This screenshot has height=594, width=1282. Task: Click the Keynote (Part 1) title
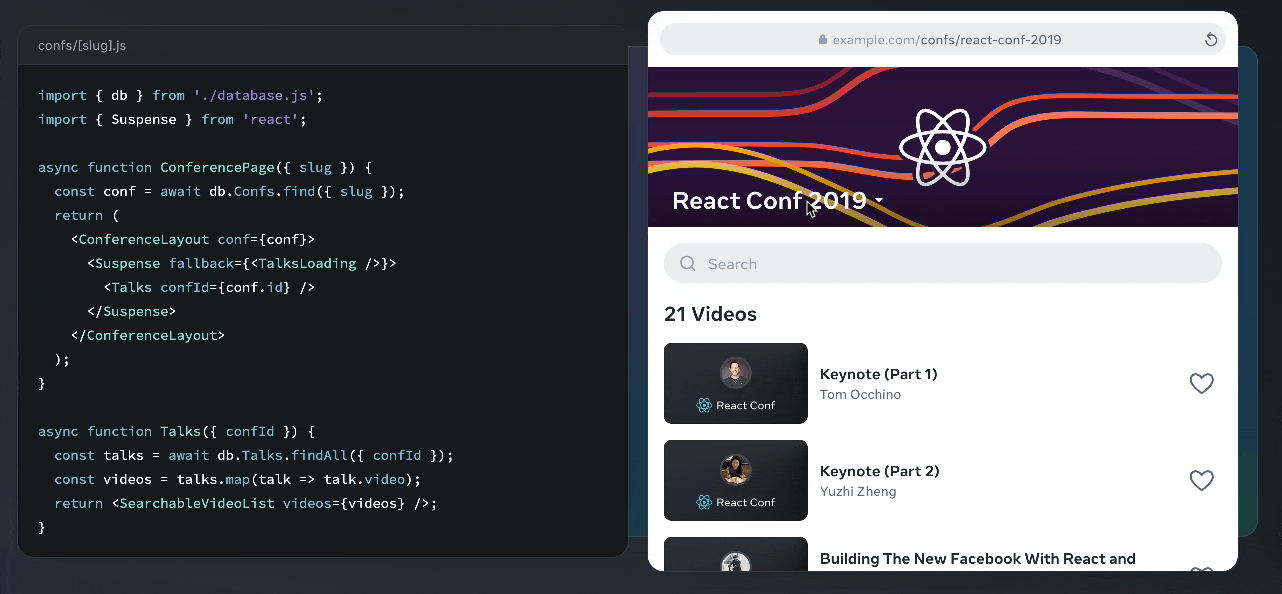(879, 374)
